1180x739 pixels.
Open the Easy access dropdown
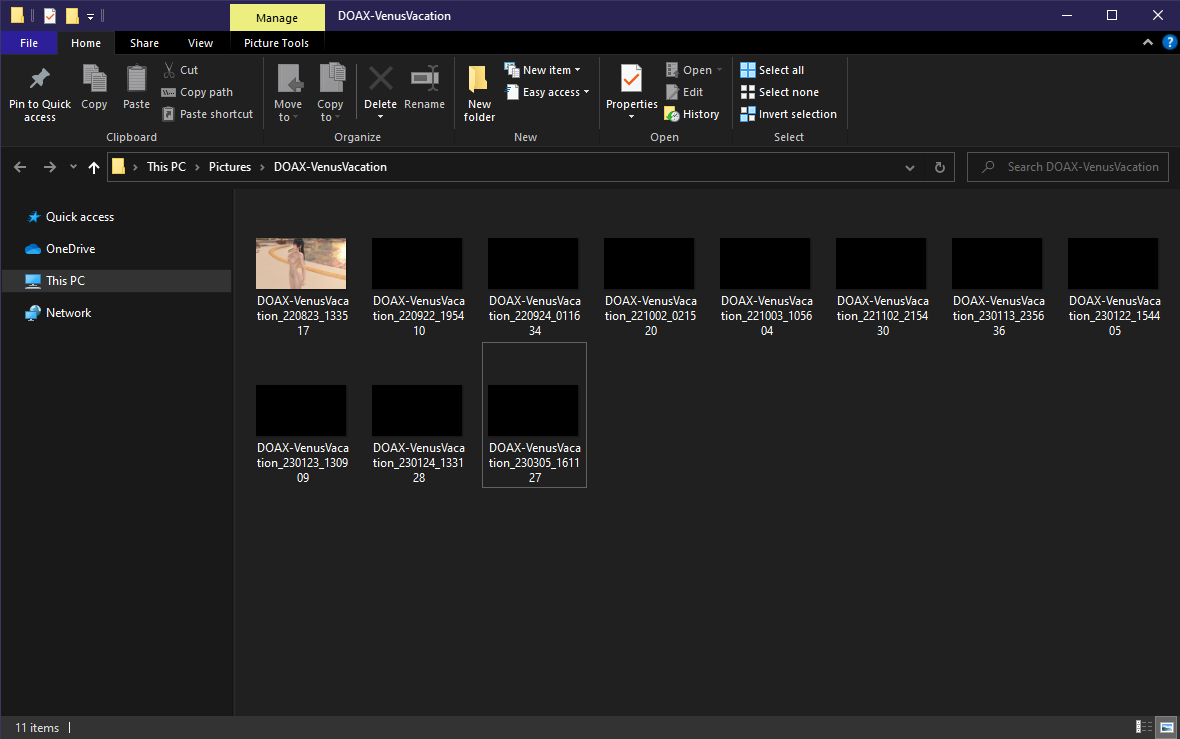coord(547,92)
